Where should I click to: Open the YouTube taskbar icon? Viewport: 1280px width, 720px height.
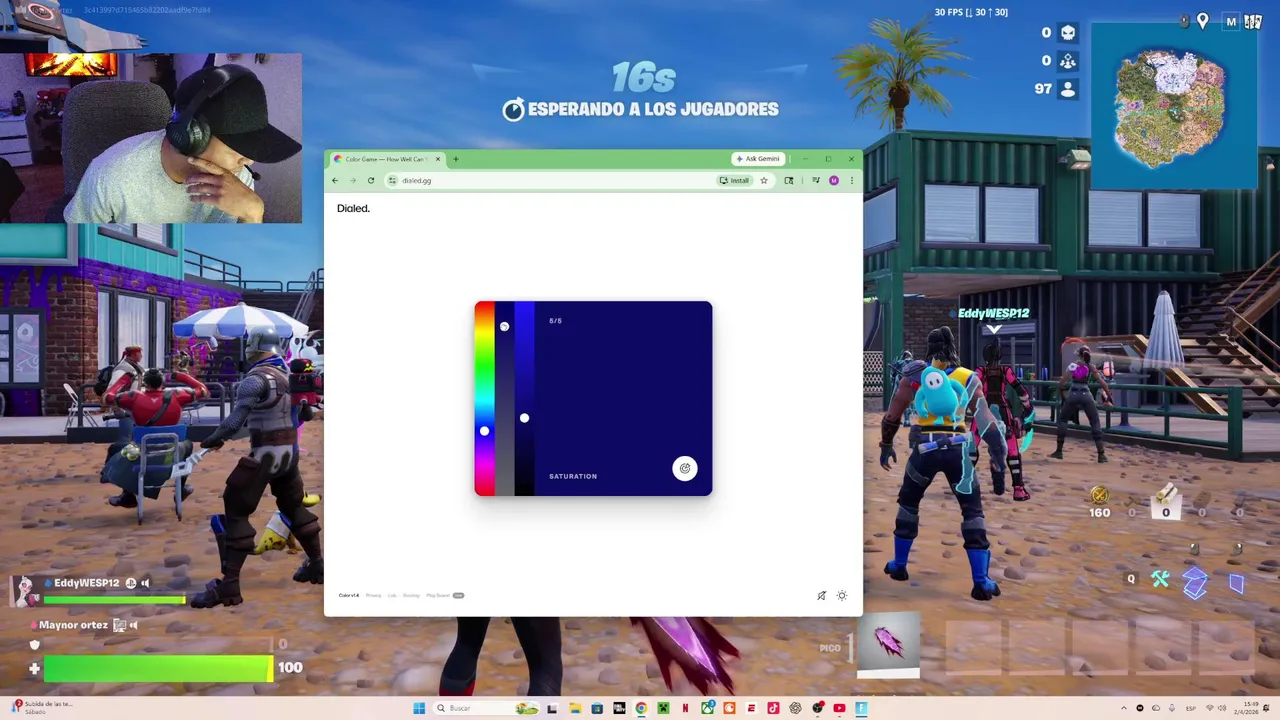pyautogui.click(x=839, y=708)
